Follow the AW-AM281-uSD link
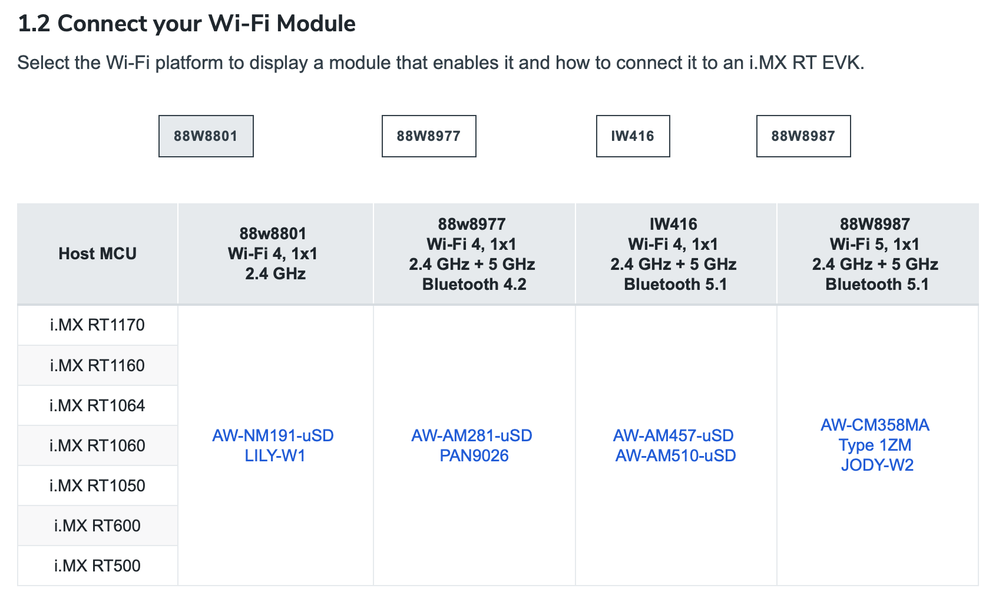Viewport: 999px width, 601px height. coord(472,436)
